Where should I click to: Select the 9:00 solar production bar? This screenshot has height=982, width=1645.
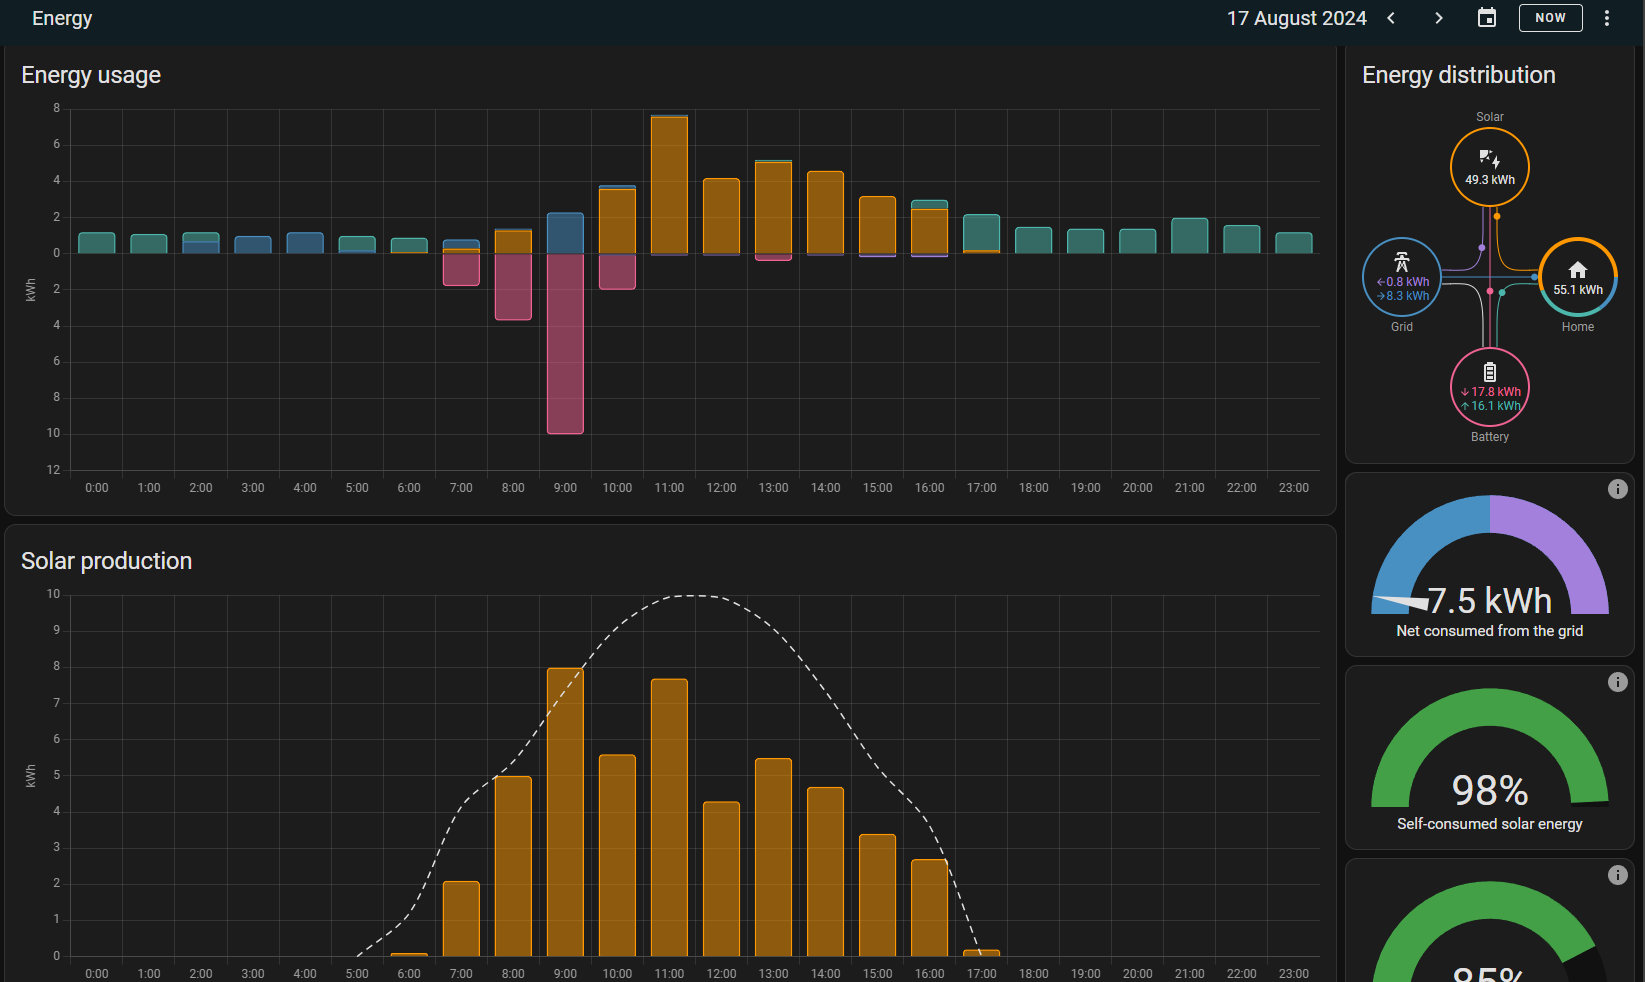tap(565, 812)
